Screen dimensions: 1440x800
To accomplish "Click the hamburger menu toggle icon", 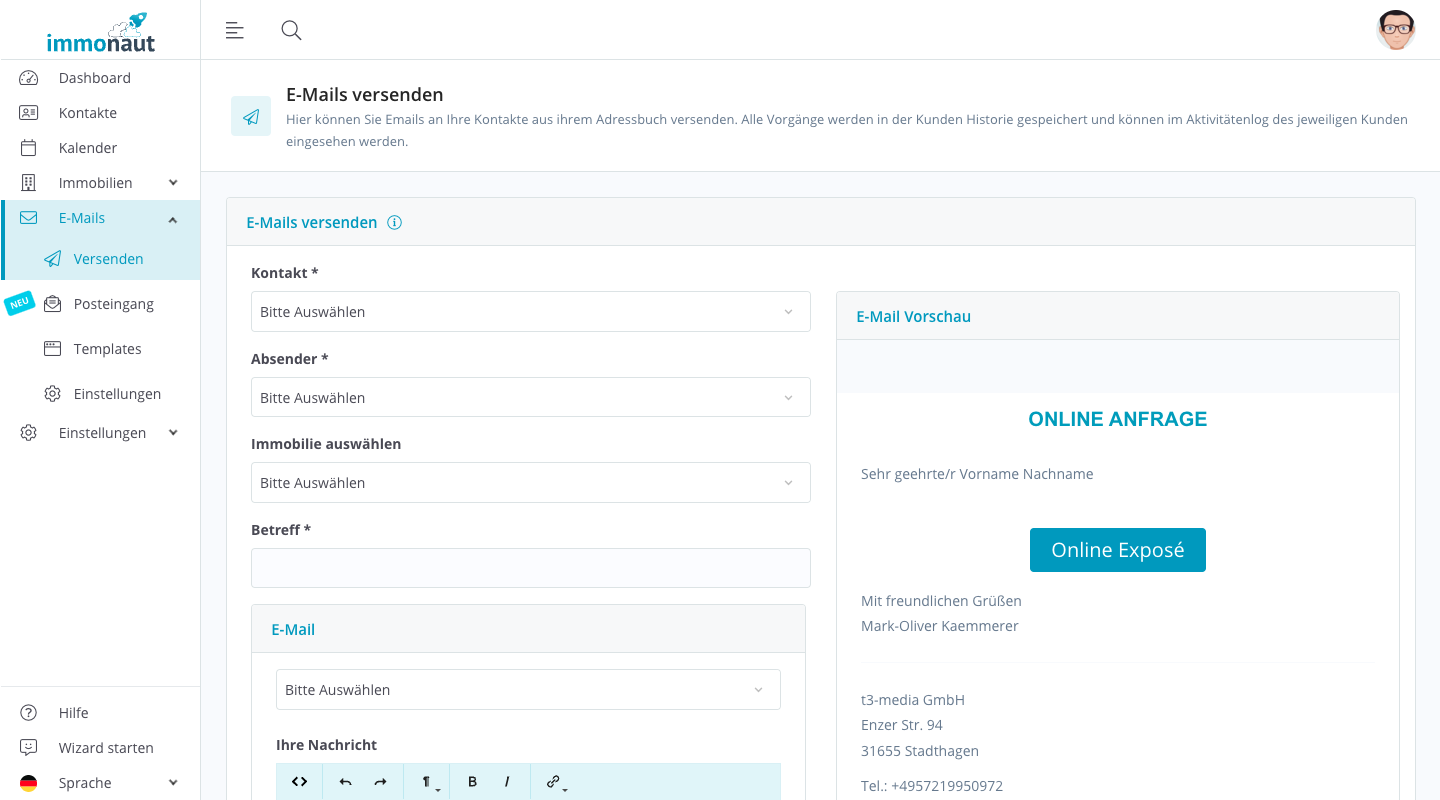I will [235, 30].
